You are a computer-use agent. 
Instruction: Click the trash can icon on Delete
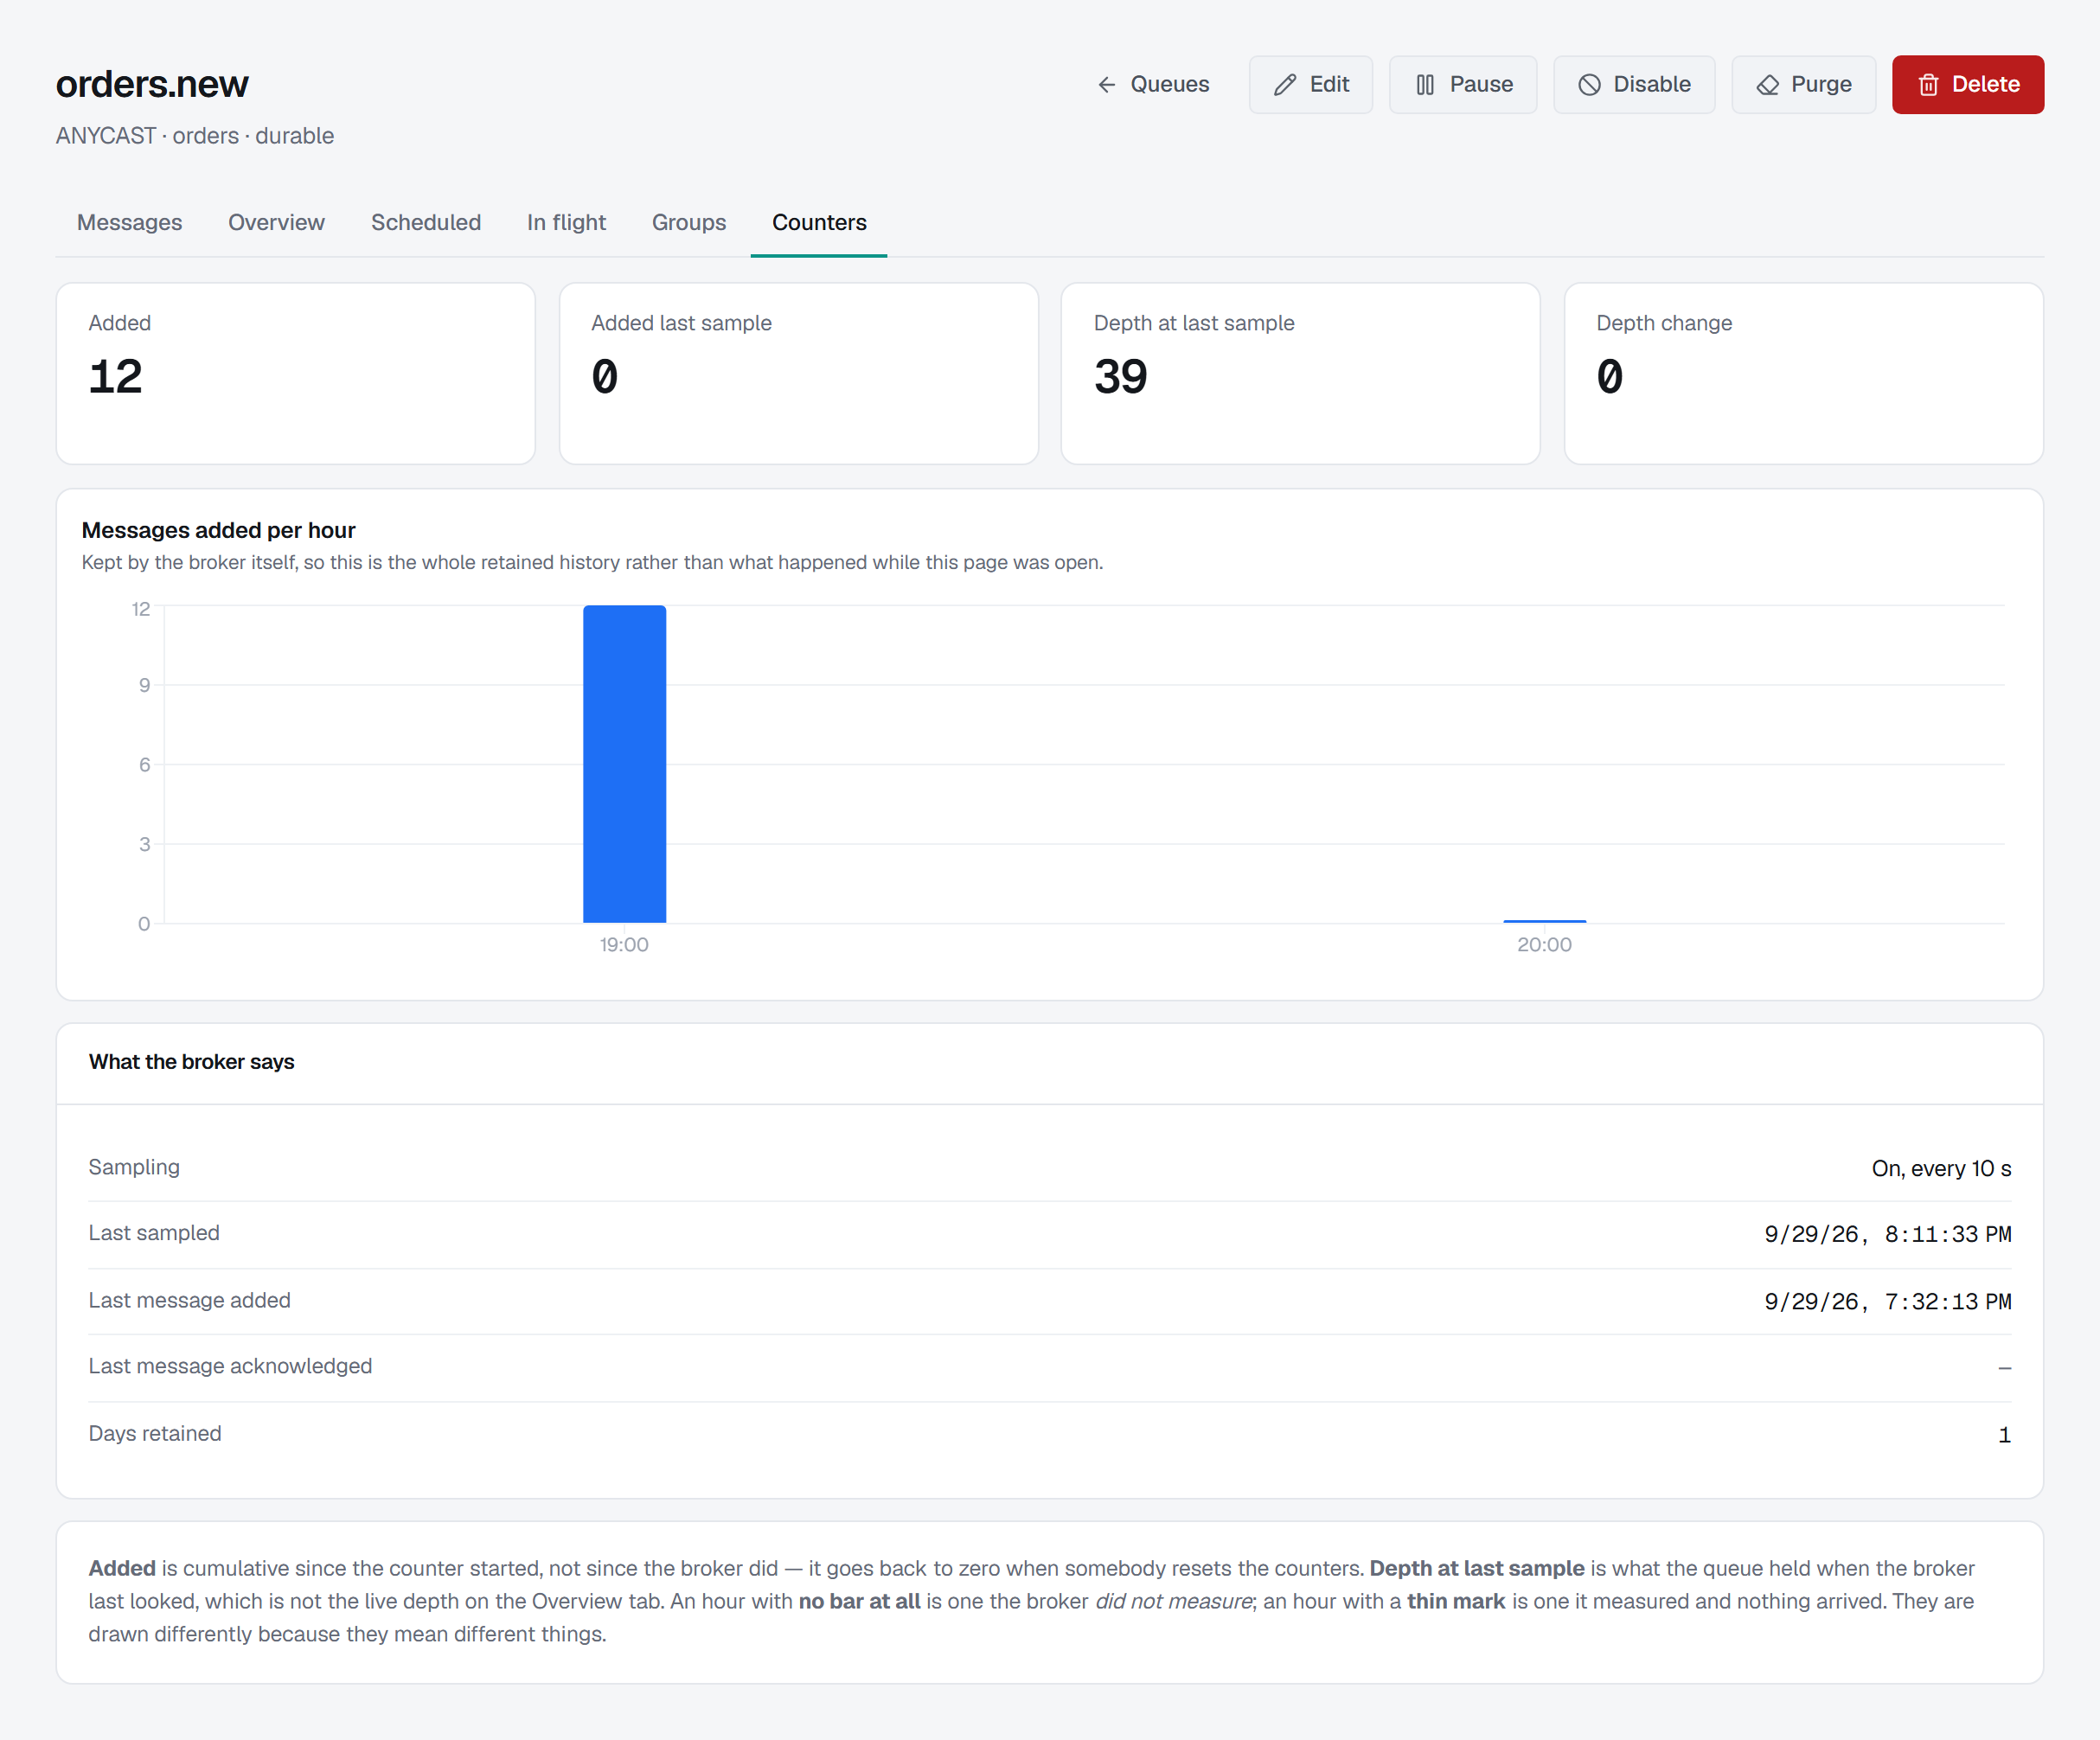[x=1928, y=85]
